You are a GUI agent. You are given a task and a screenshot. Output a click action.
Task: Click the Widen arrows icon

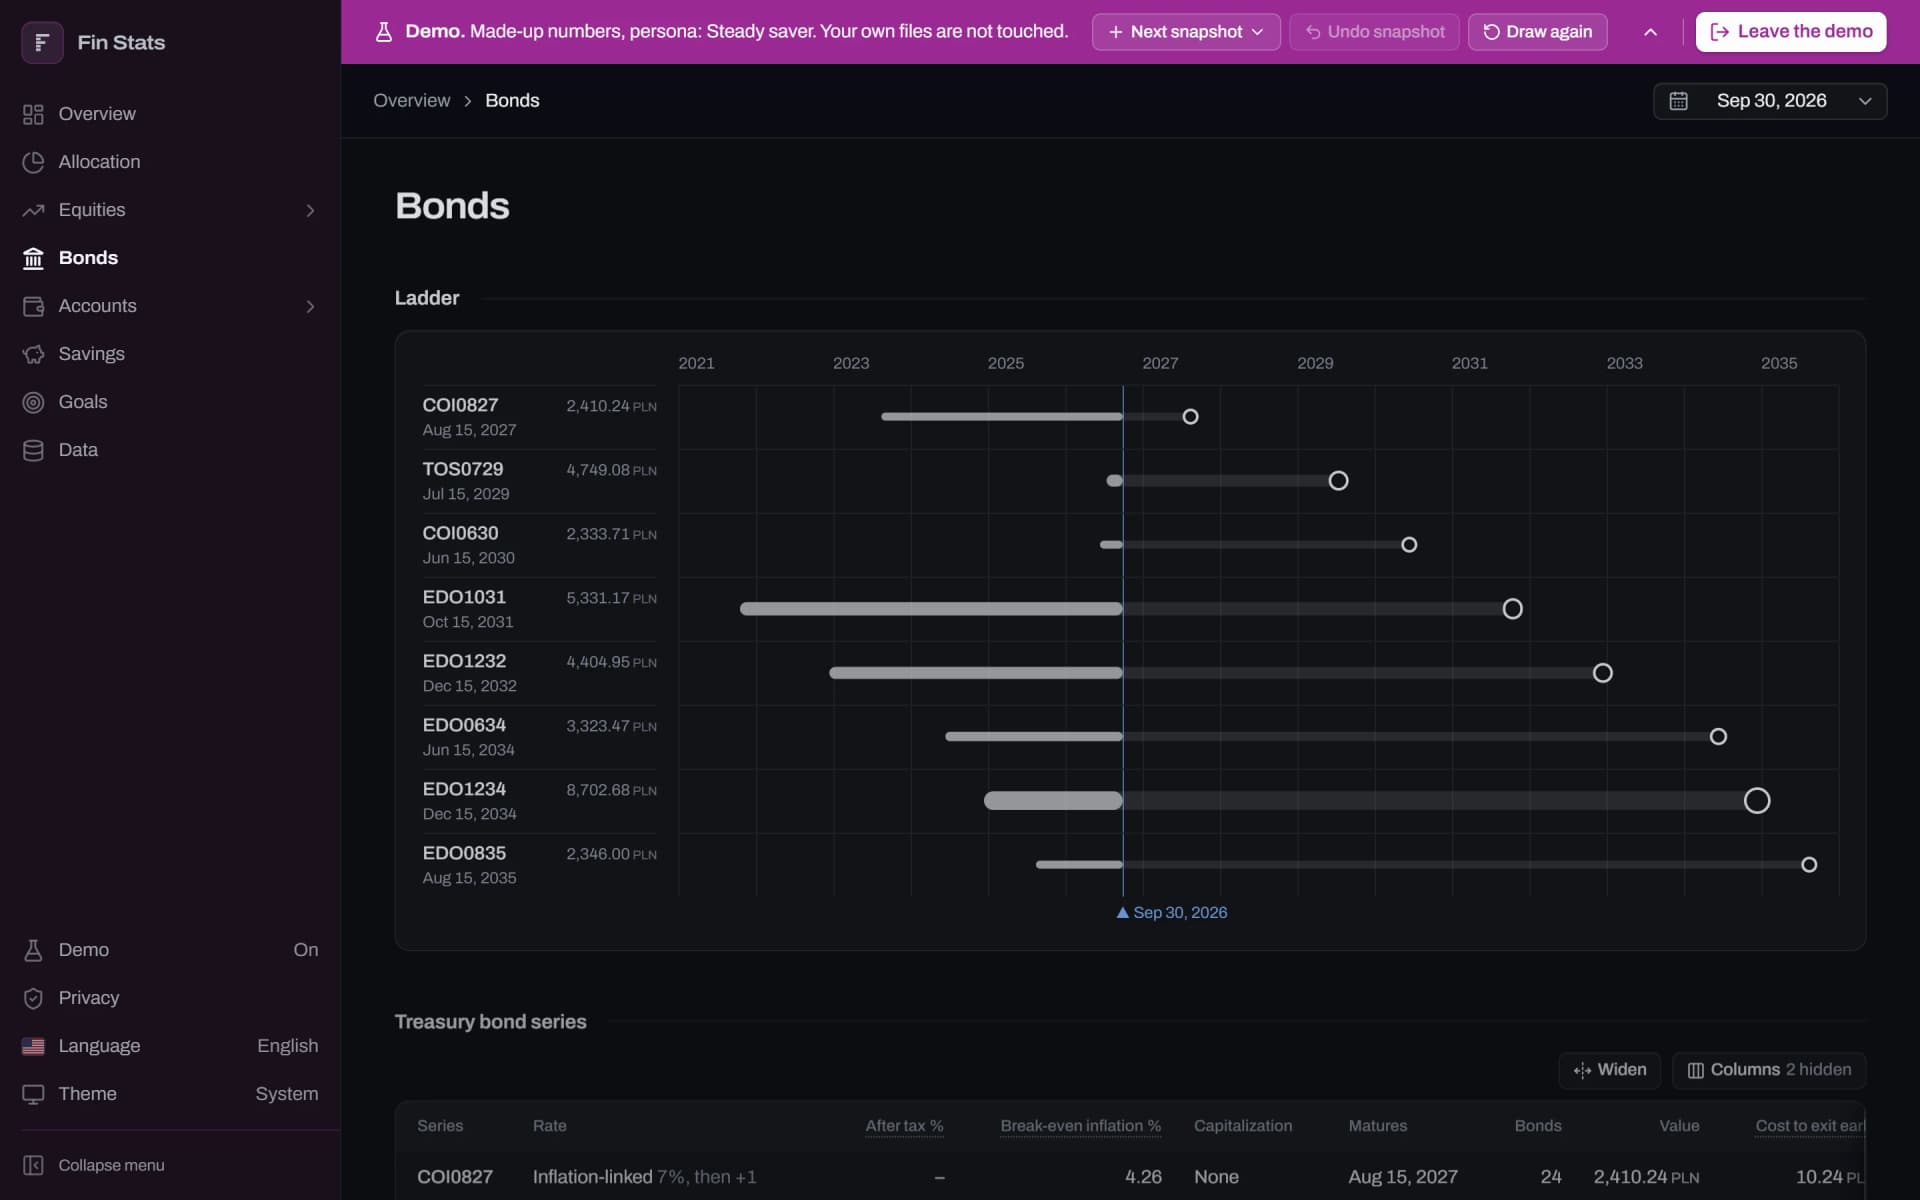coord(1582,1070)
